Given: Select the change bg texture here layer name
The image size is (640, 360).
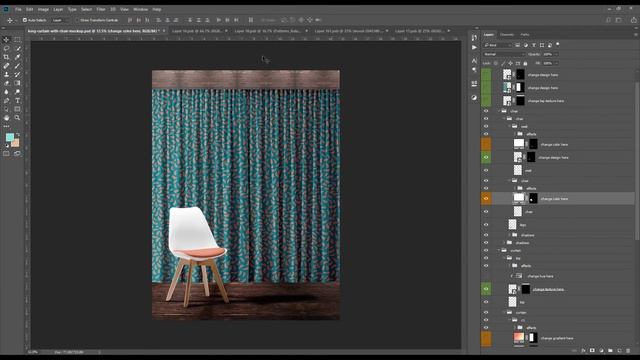Looking at the screenshot, I should click(546, 101).
